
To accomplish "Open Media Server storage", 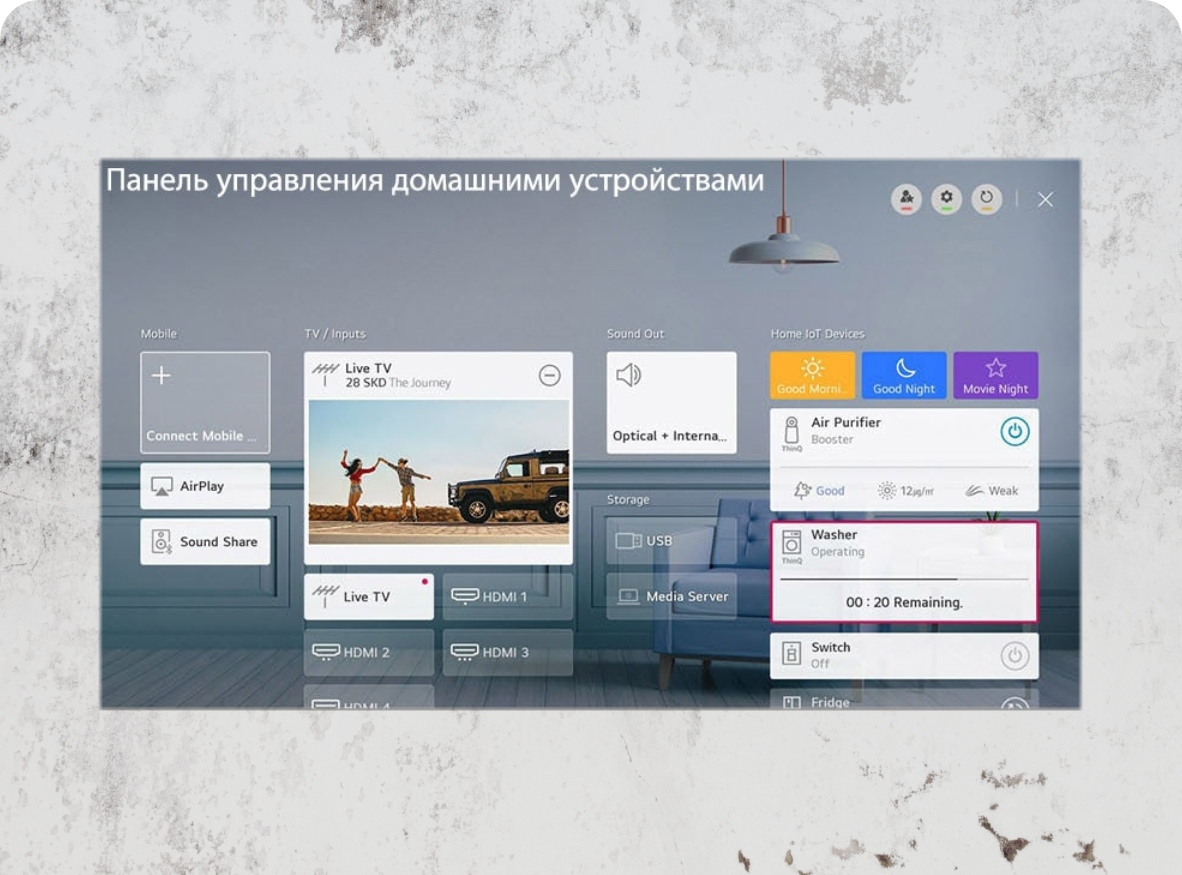I will (x=672, y=597).
